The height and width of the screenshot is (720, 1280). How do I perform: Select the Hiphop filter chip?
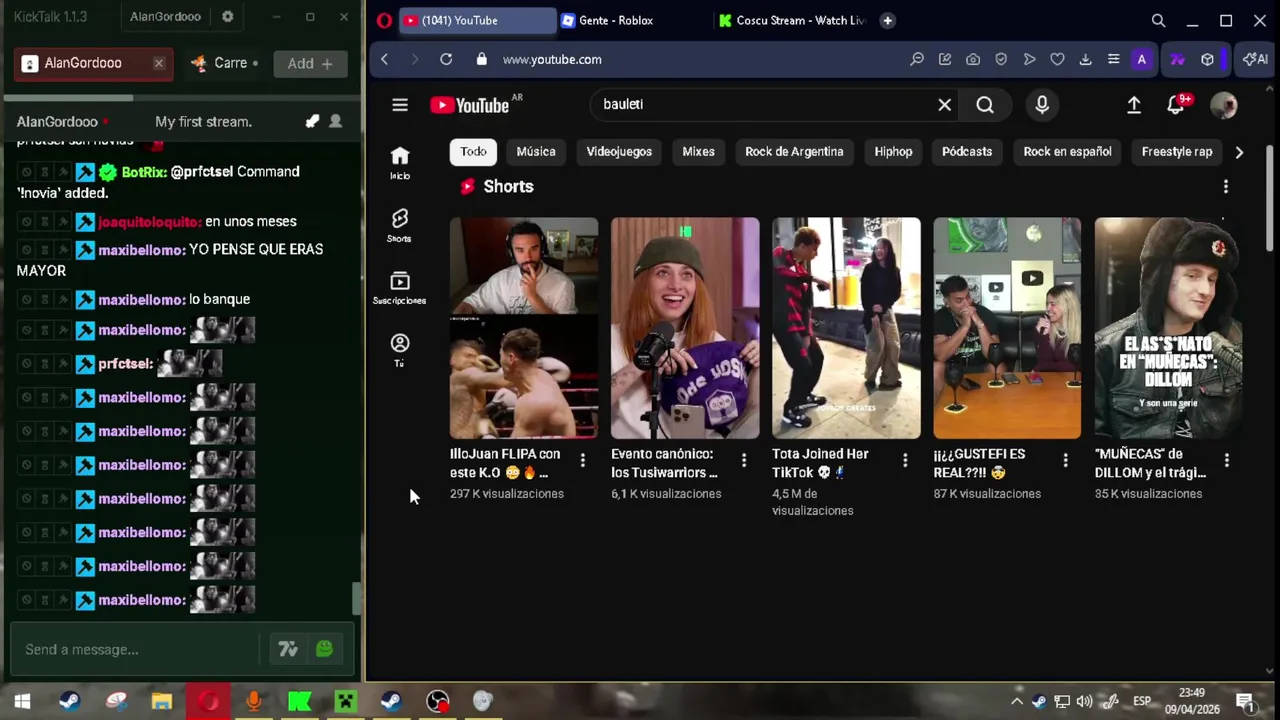coord(893,152)
